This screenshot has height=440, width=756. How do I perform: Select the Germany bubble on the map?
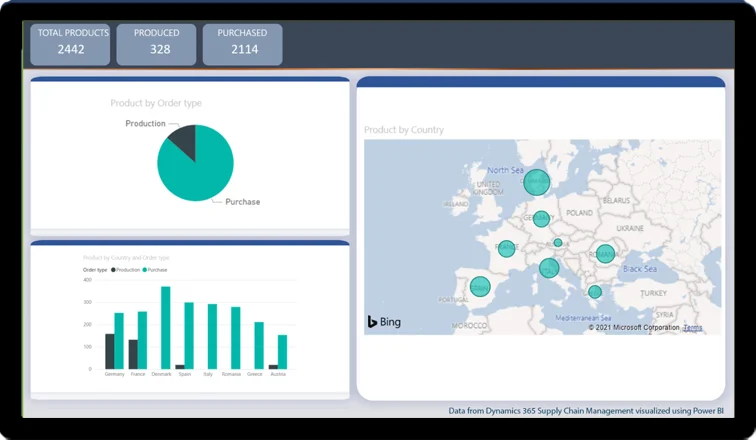click(541, 218)
